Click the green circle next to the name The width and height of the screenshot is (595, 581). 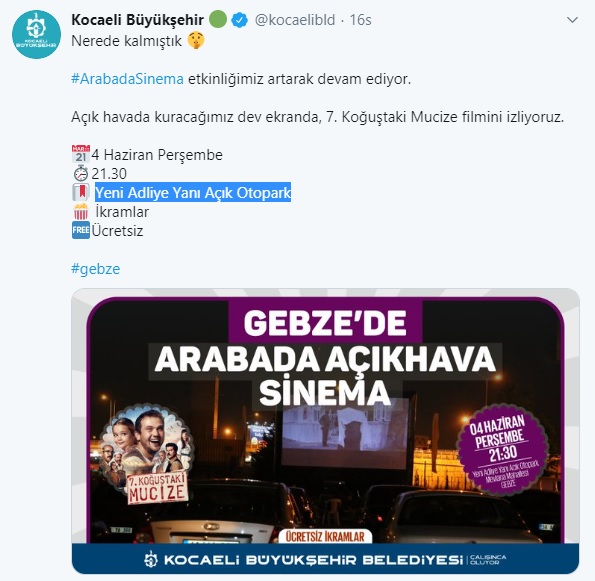pyautogui.click(x=218, y=19)
